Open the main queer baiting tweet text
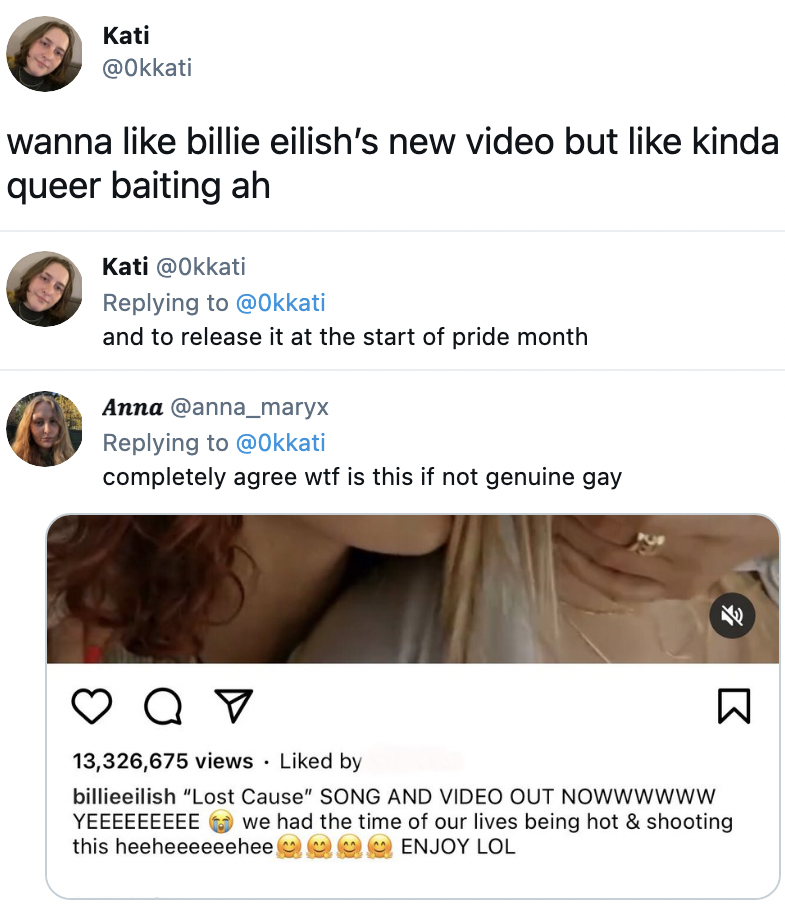Viewport: 785px width, 910px height. [x=392, y=164]
